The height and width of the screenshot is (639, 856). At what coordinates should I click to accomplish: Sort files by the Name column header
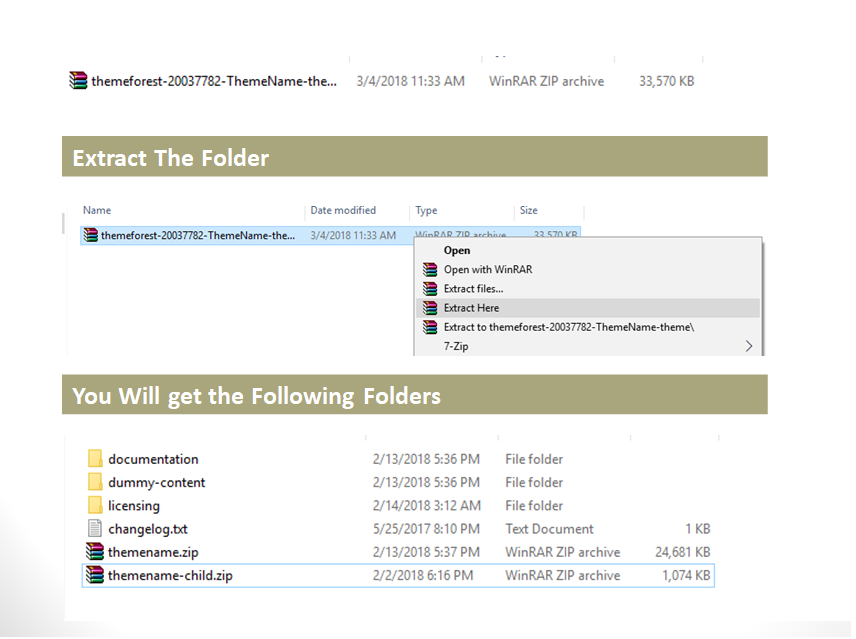coord(97,211)
